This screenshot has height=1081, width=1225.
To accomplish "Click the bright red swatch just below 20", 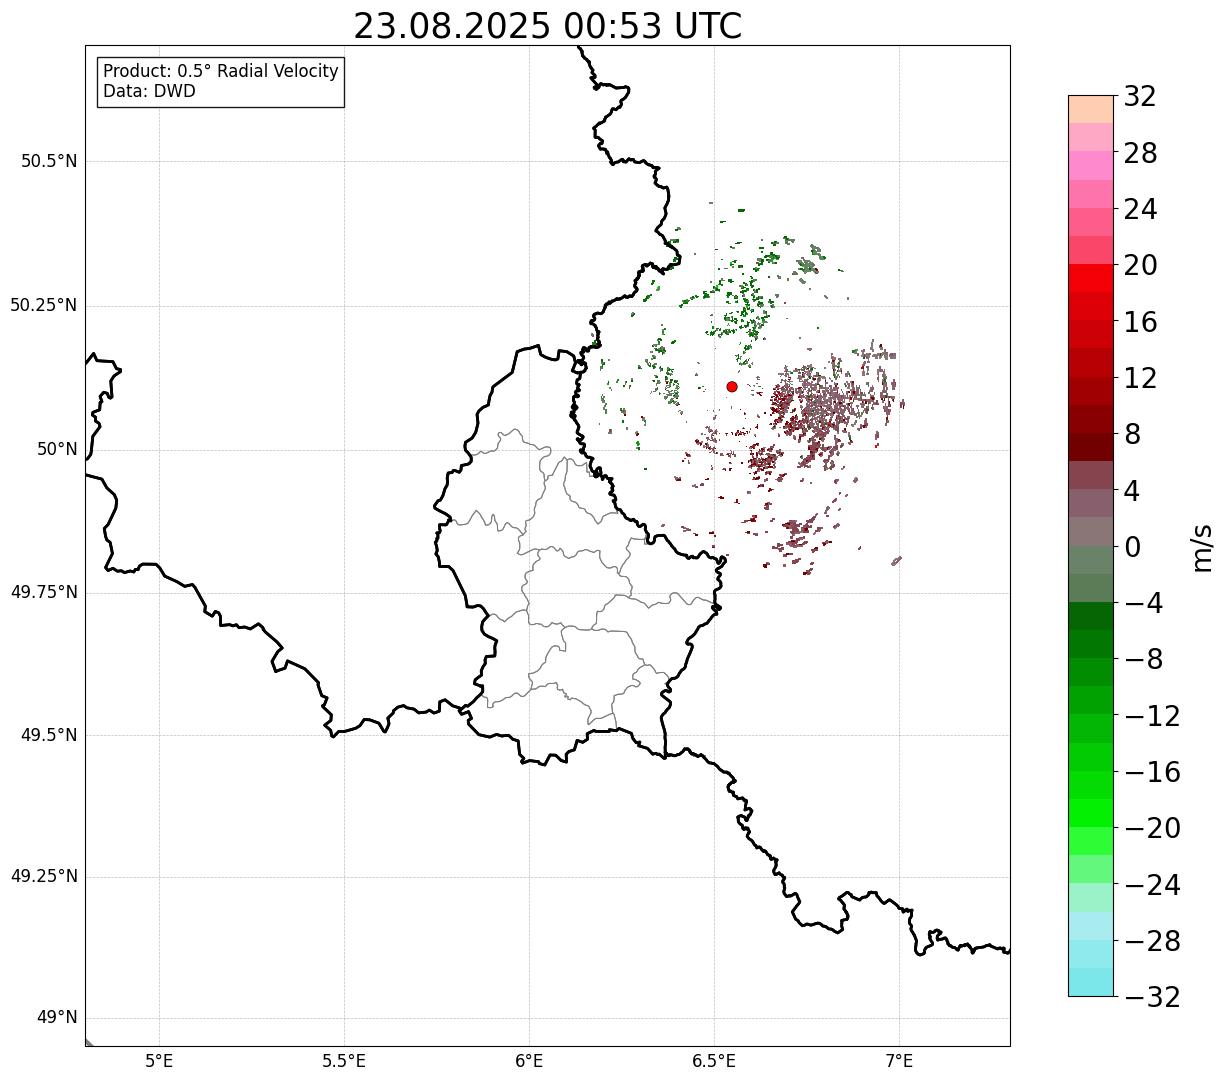I will 1091,278.
